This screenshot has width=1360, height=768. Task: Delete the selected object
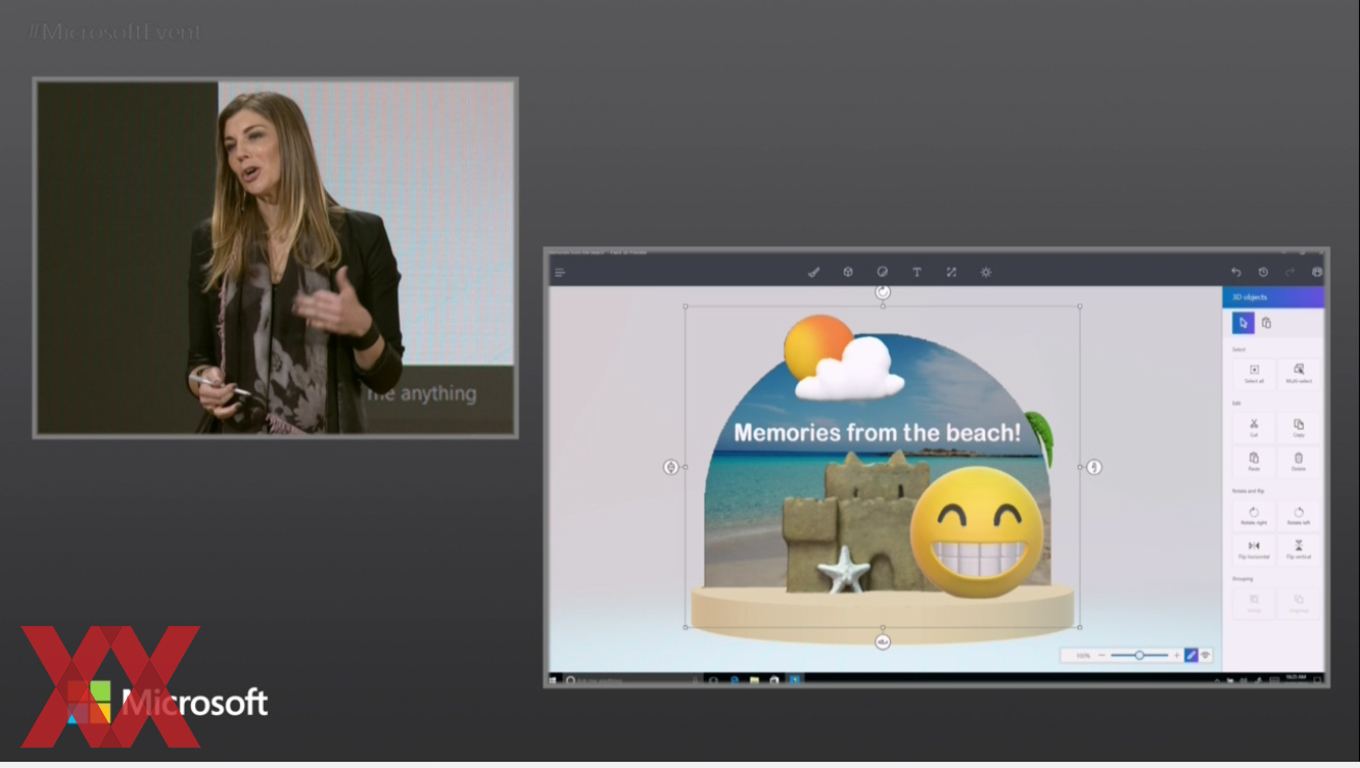(1299, 461)
